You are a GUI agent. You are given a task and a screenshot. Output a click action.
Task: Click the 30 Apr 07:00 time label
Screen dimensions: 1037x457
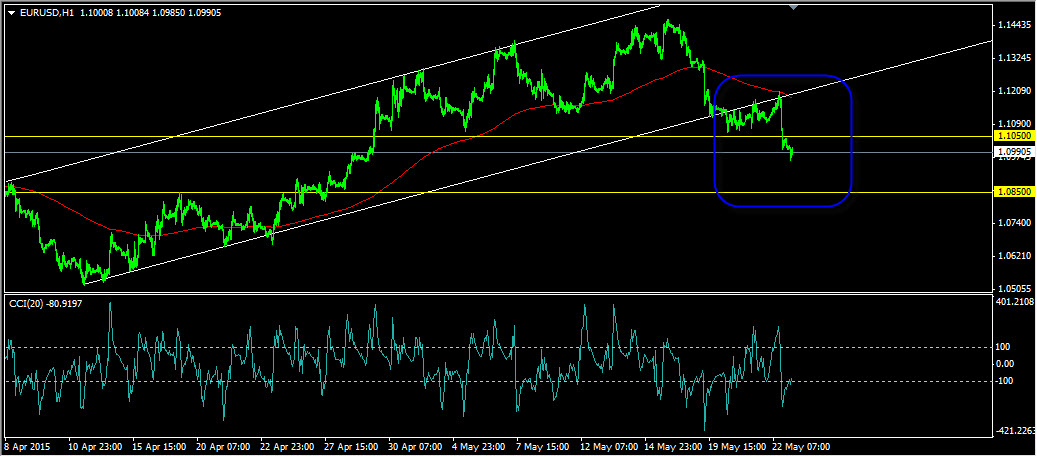(415, 446)
